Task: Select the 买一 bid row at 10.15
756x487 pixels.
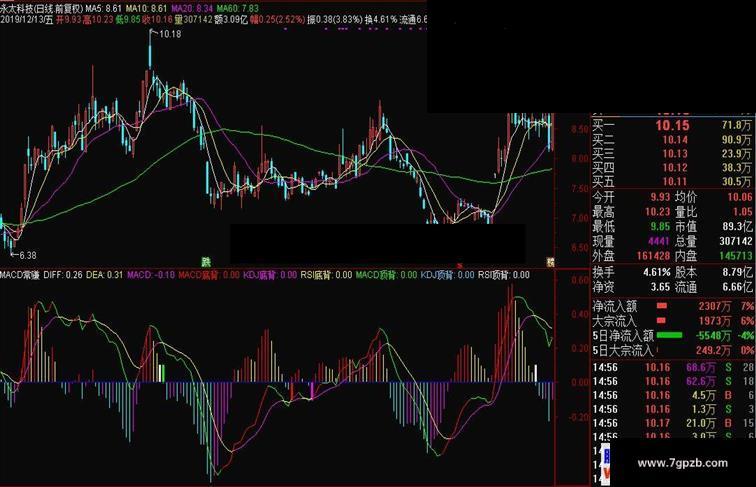Action: point(672,125)
